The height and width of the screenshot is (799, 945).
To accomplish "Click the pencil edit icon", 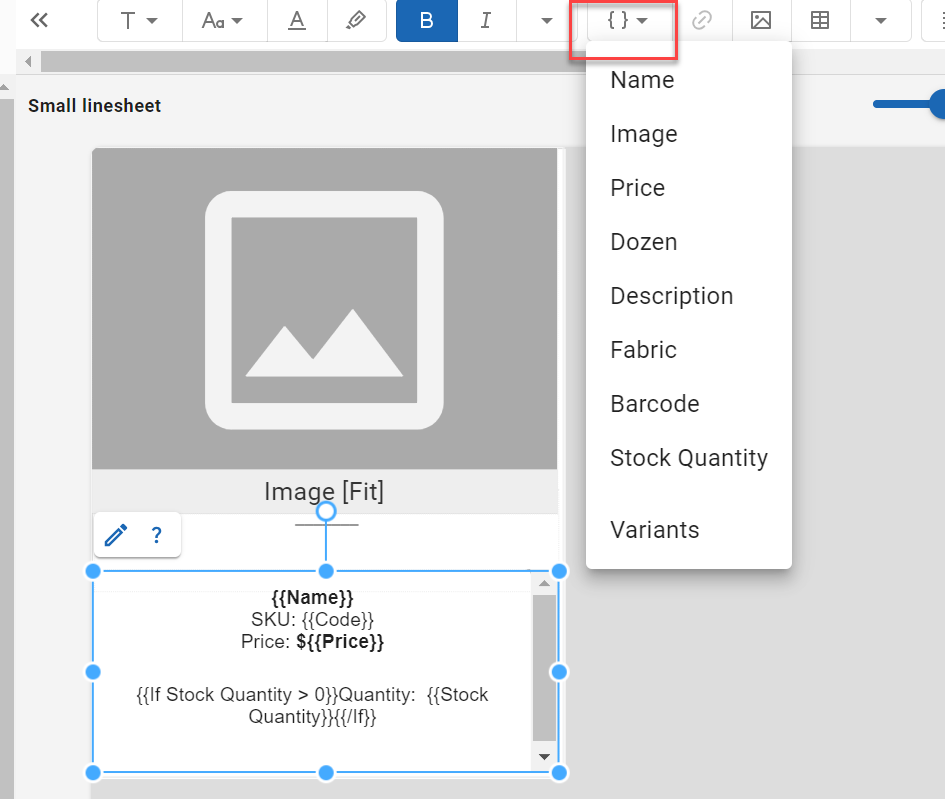I will [116, 534].
